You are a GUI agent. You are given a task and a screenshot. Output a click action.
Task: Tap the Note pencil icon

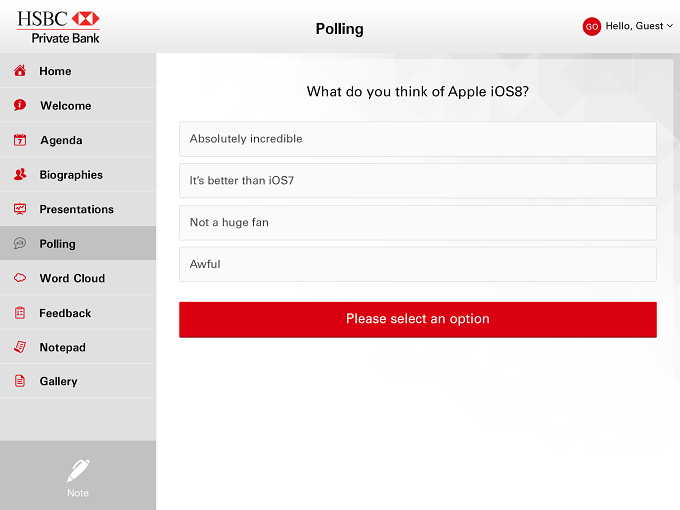78,471
